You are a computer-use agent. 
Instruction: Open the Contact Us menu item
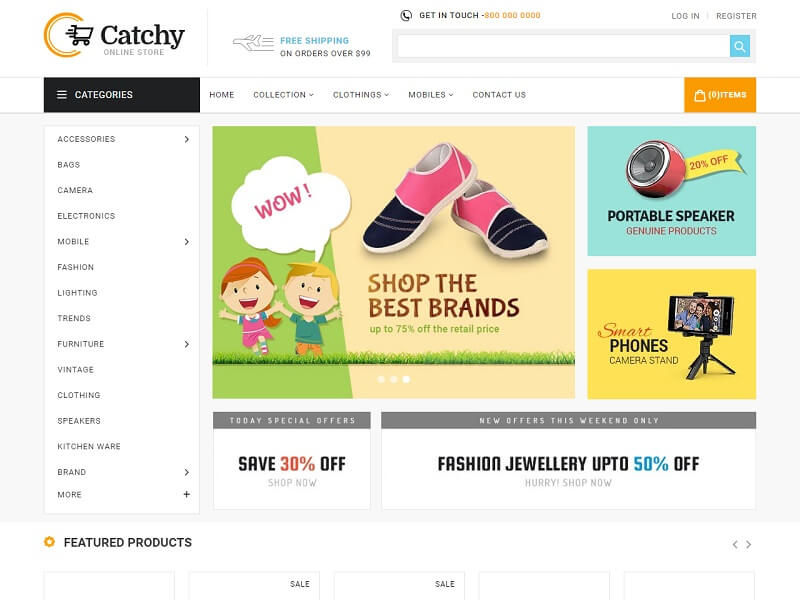pyautogui.click(x=499, y=95)
